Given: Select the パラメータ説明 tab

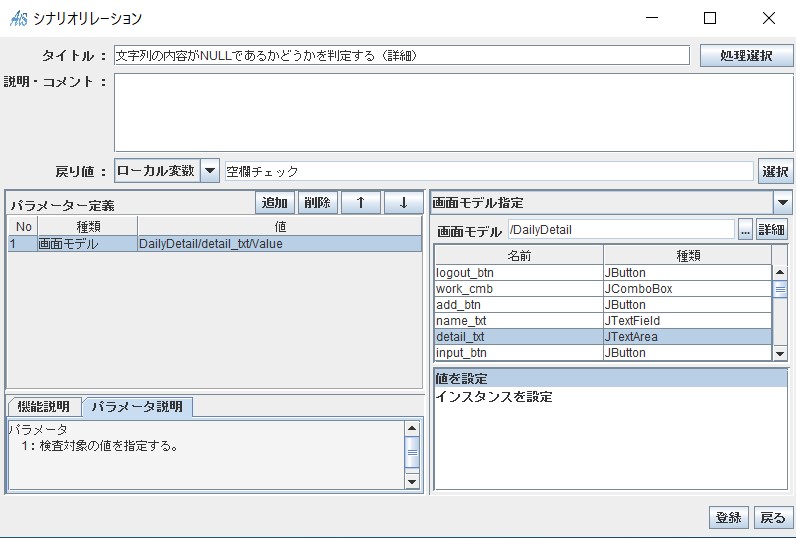Looking at the screenshot, I should pyautogui.click(x=138, y=406).
